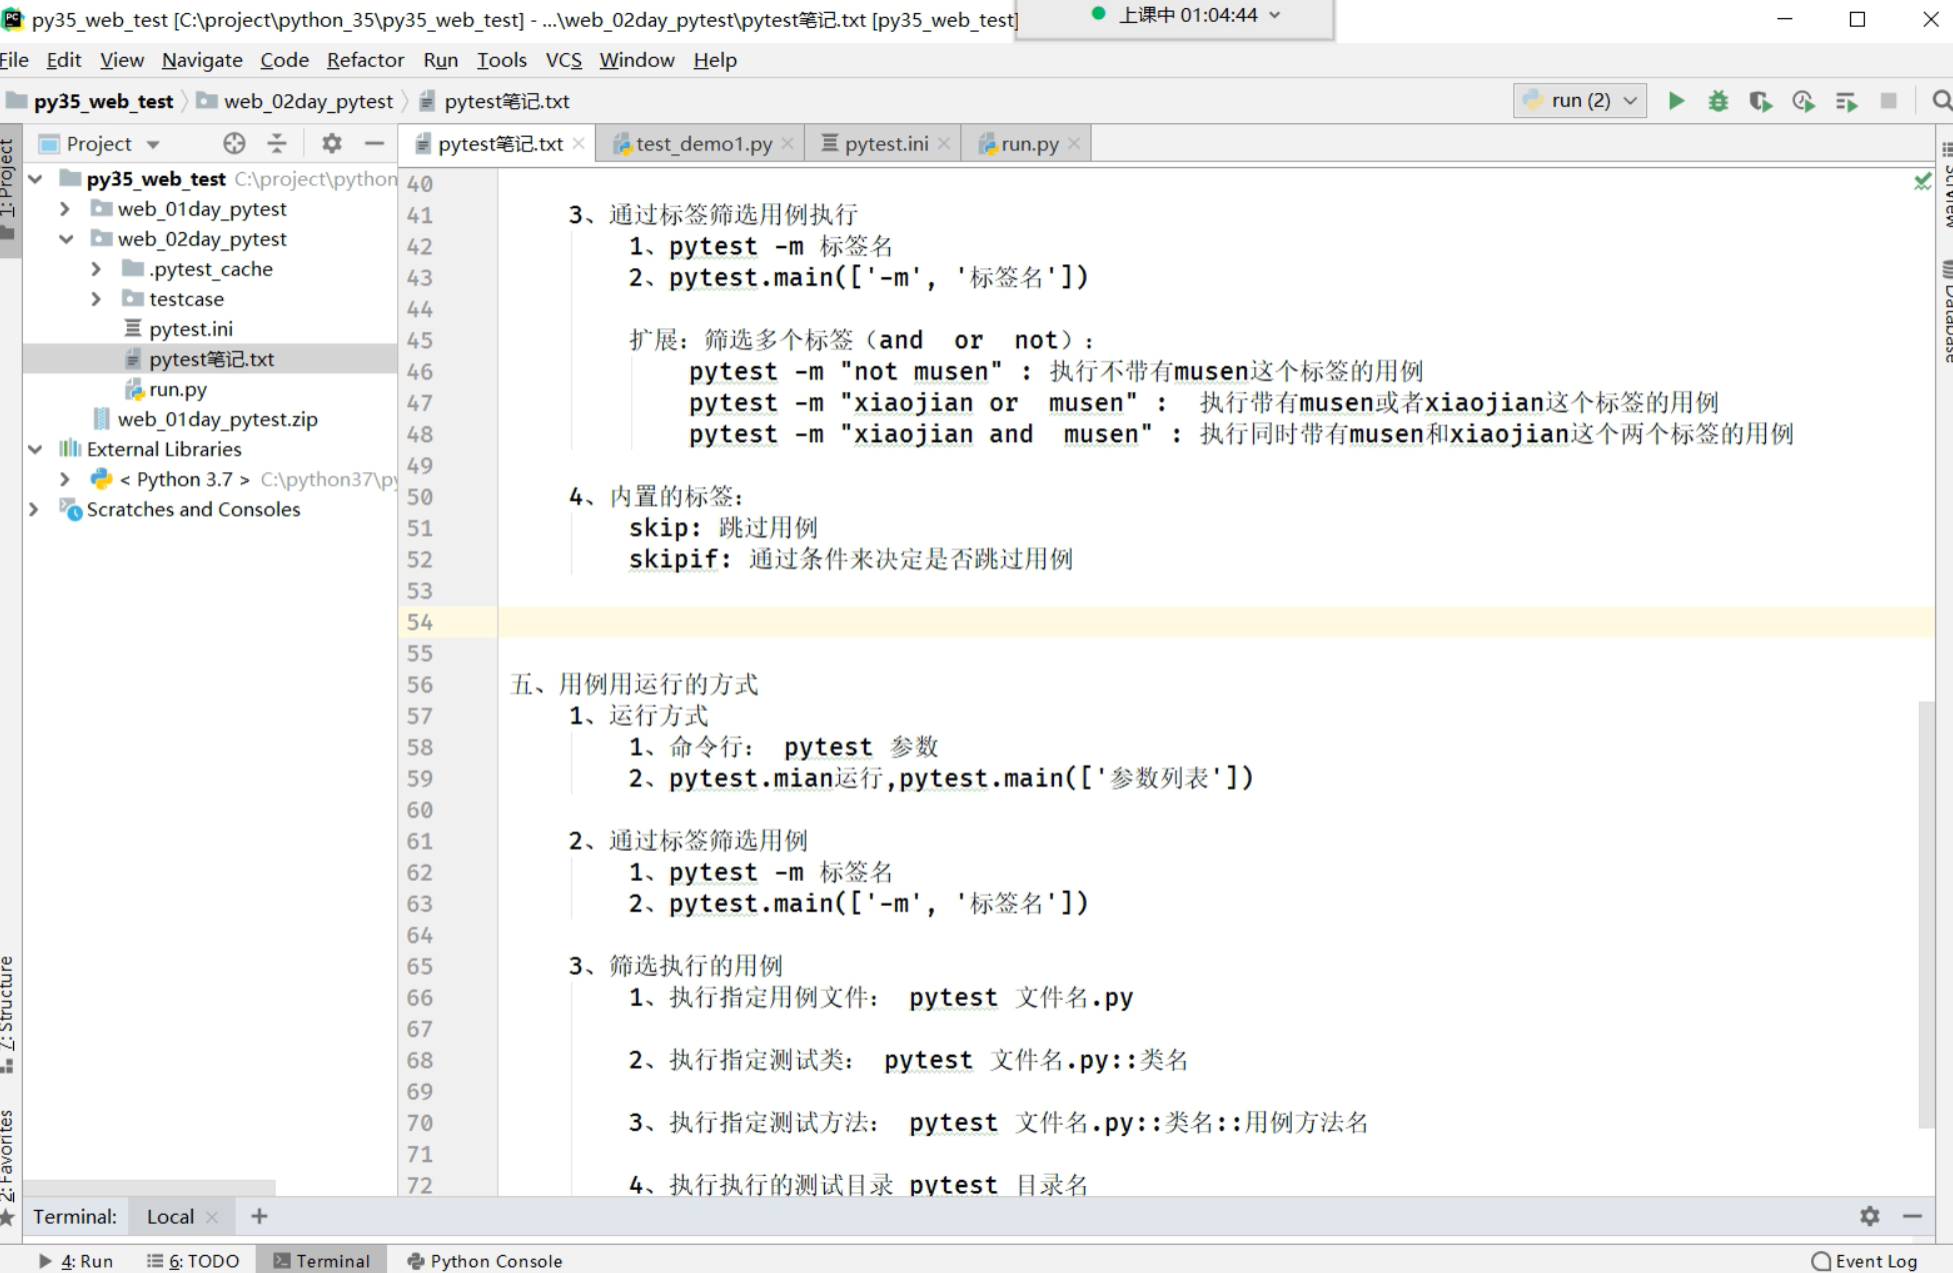Image resolution: width=1953 pixels, height=1273 pixels.
Task: Open Terminal settings gear icon
Action: pos(1869,1216)
